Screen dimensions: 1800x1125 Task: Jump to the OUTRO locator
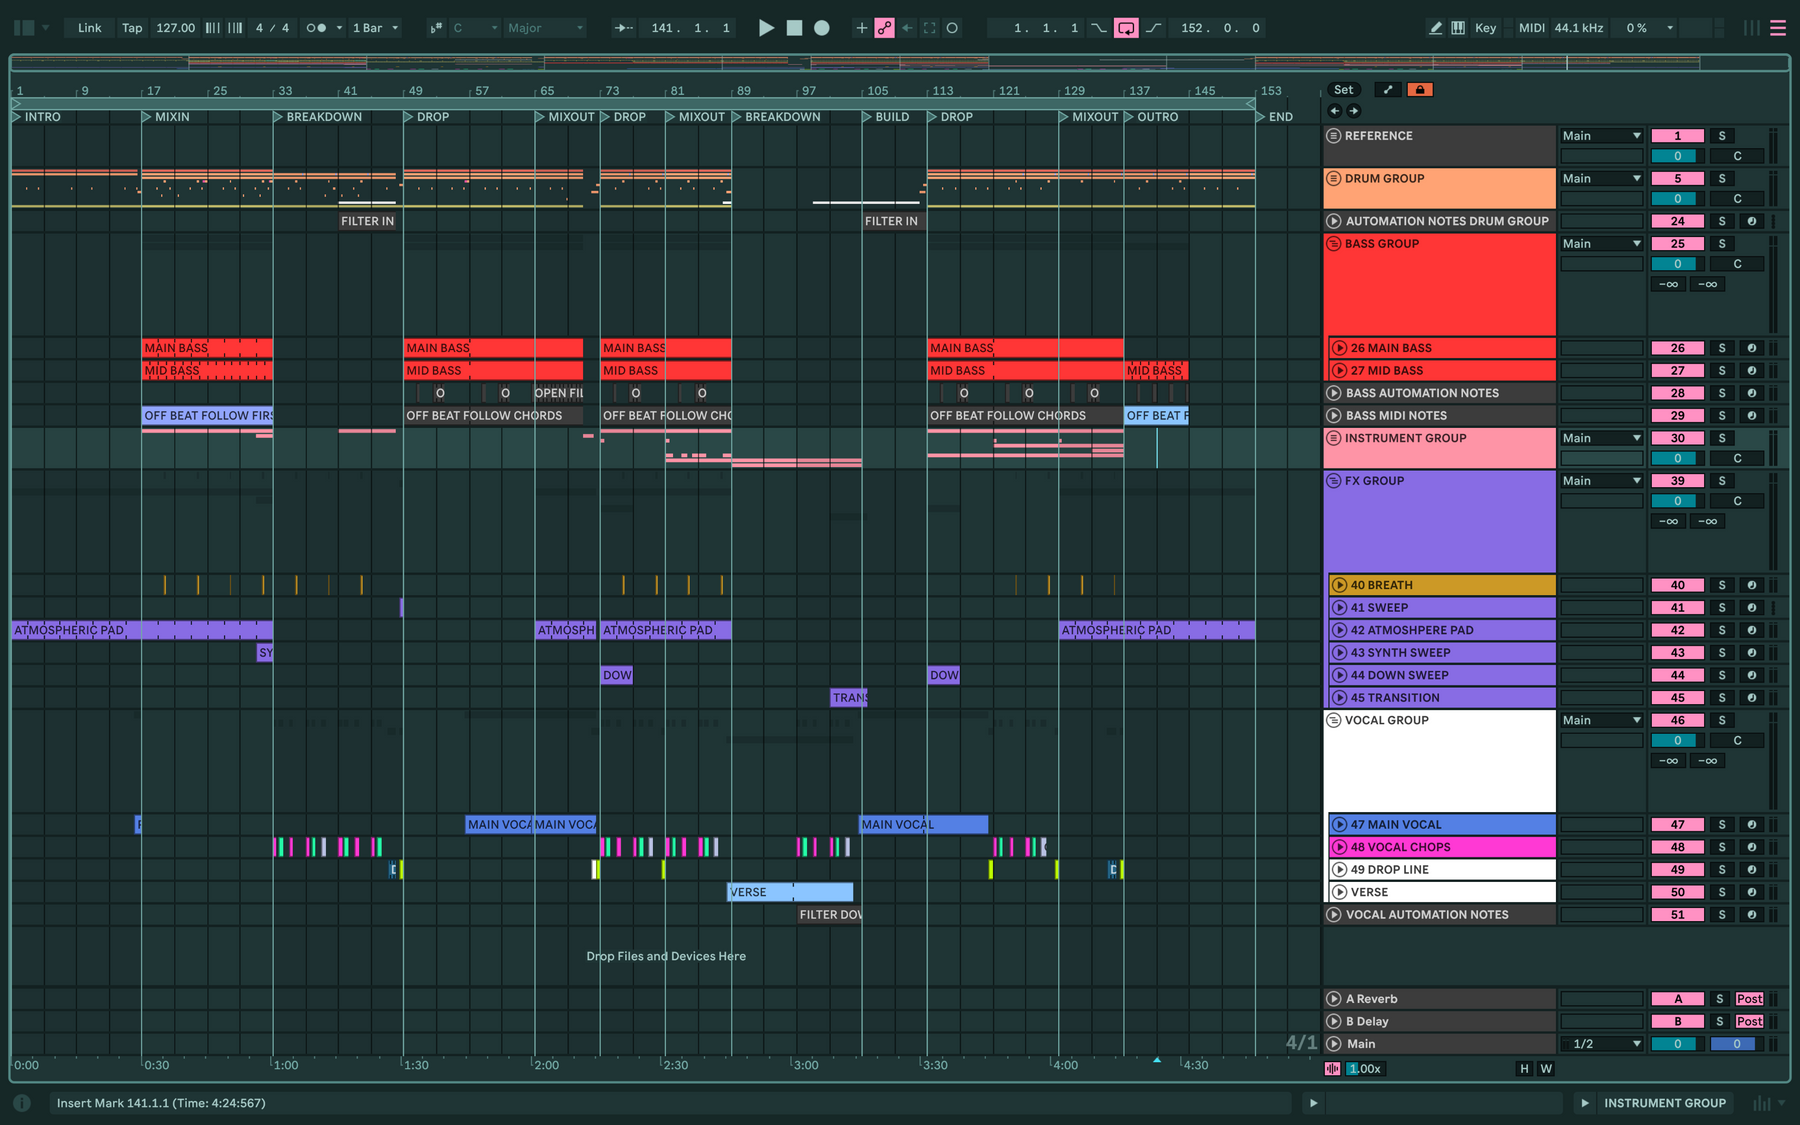(1151, 117)
